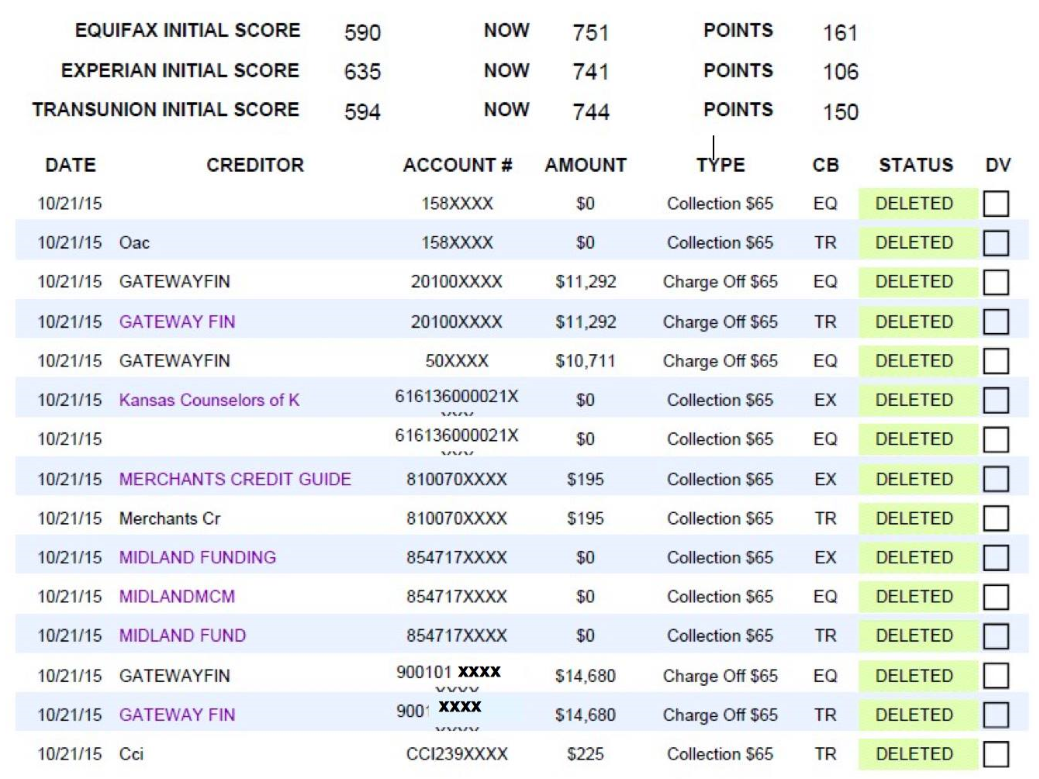Check DV box for MERCHANTS CREDIT GUIDE
1039x779 pixels.
click(x=996, y=479)
